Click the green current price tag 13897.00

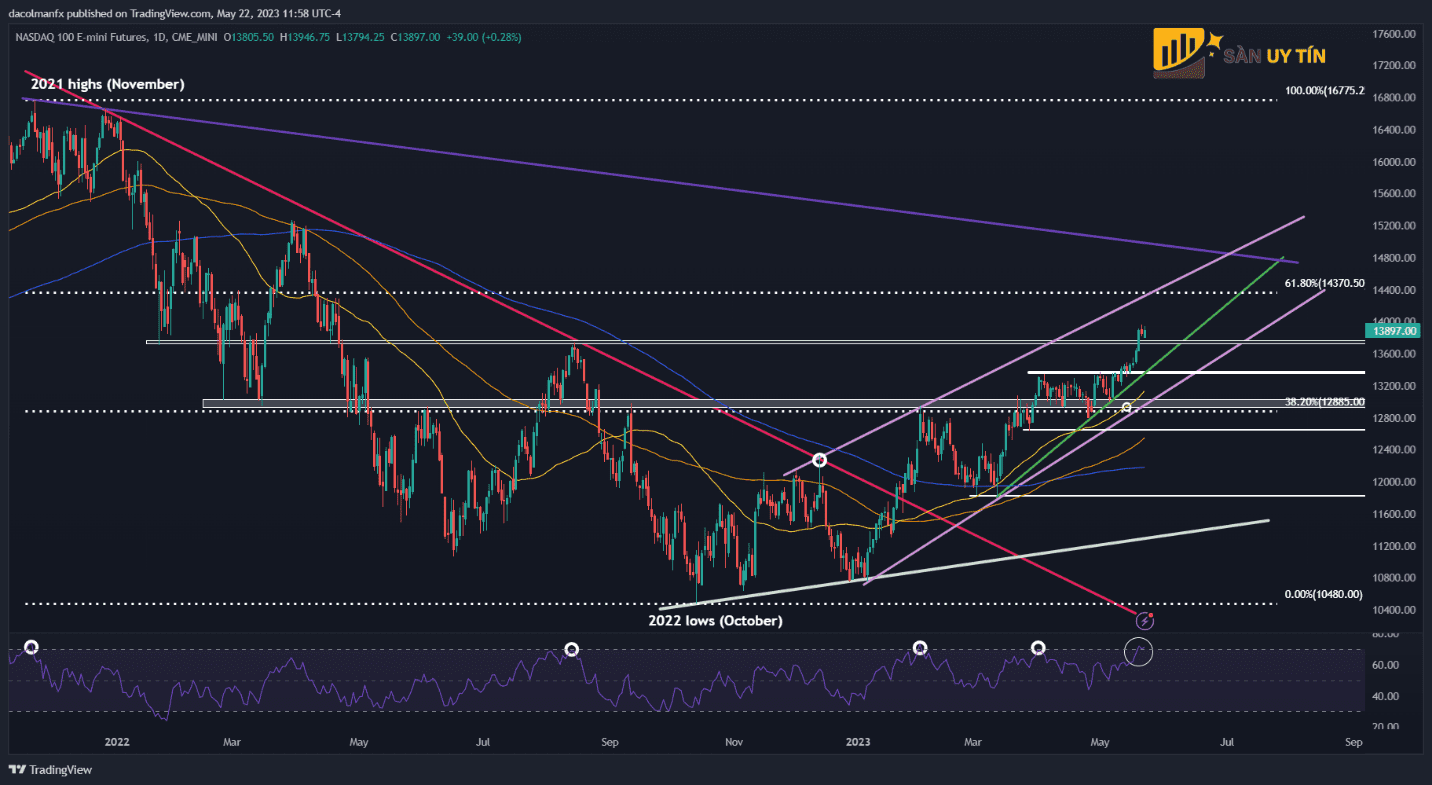tap(1391, 330)
